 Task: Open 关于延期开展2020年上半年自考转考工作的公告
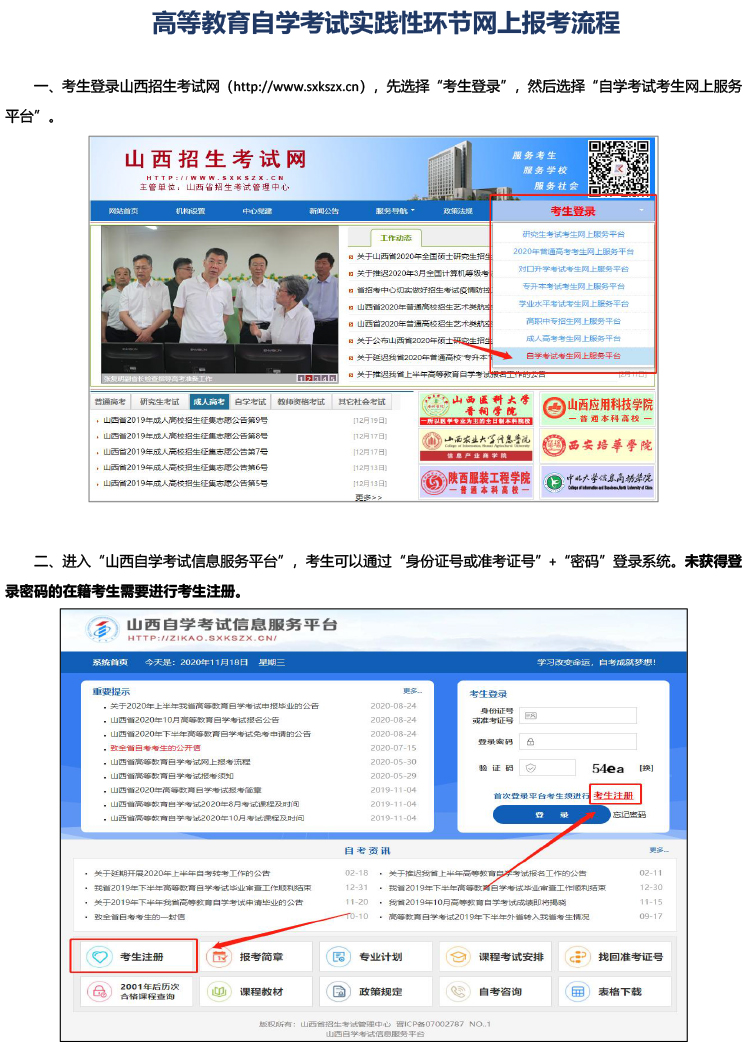(182, 873)
